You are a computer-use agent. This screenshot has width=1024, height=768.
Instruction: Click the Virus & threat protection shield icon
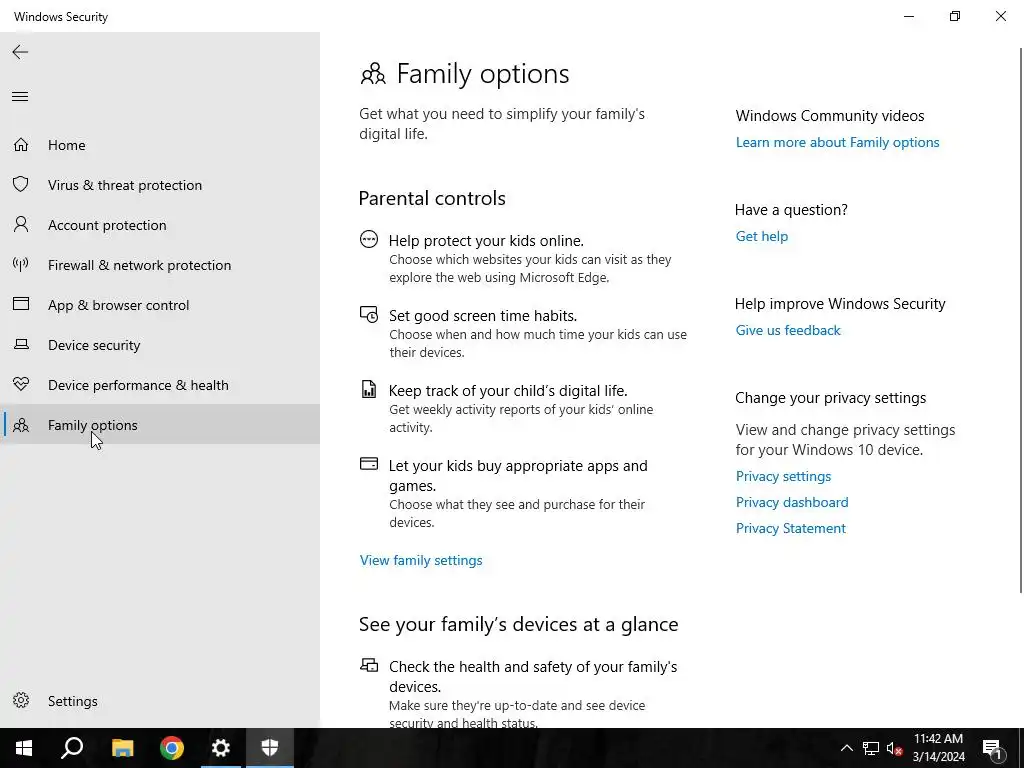point(21,184)
